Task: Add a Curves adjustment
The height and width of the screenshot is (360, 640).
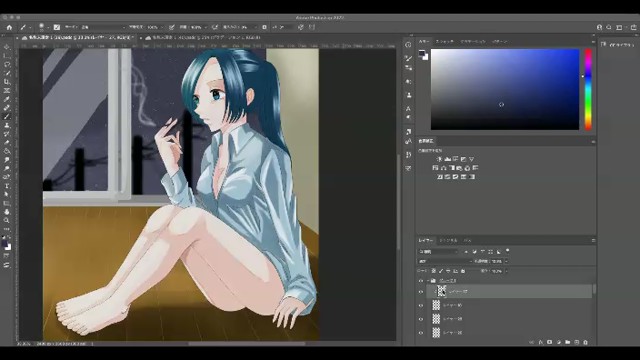Action: pos(456,159)
